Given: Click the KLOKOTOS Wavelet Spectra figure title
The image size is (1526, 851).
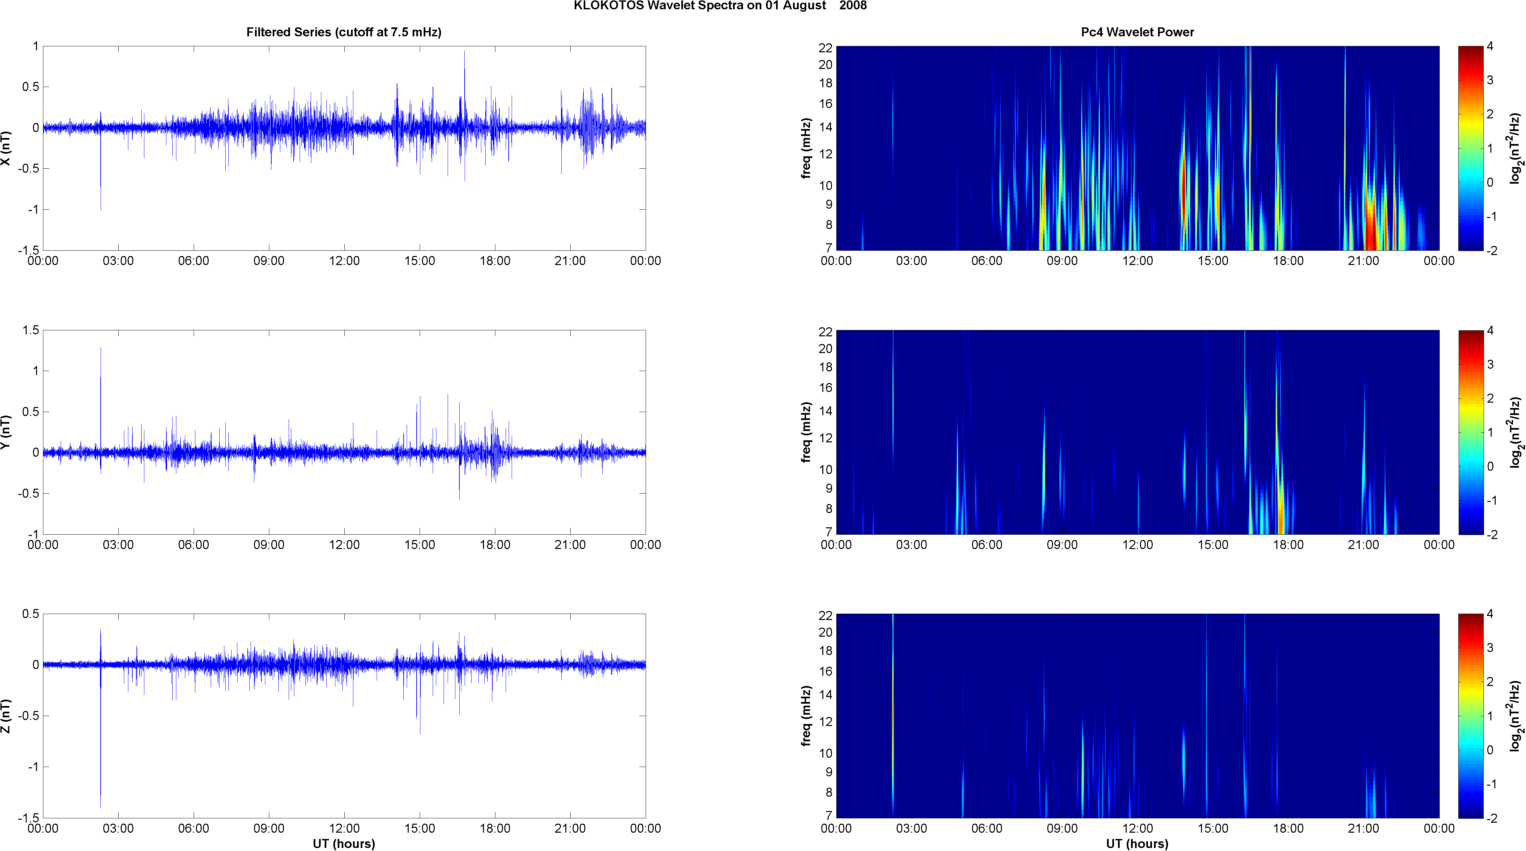Looking at the screenshot, I should (720, 6).
